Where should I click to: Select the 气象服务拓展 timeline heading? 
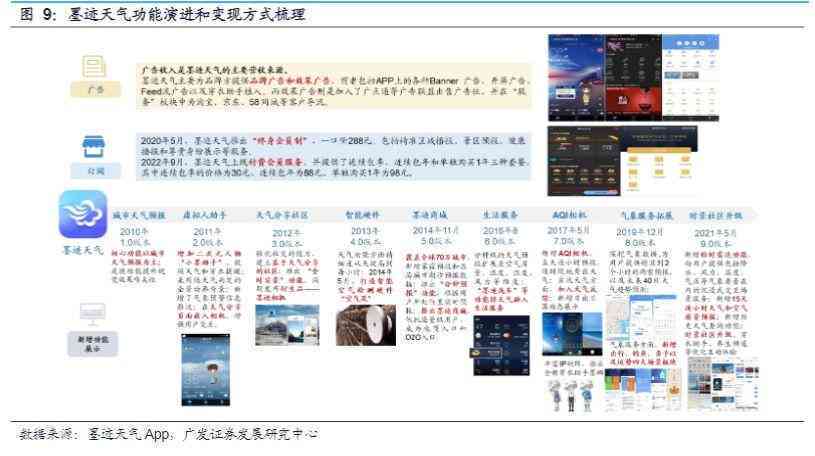click(647, 215)
